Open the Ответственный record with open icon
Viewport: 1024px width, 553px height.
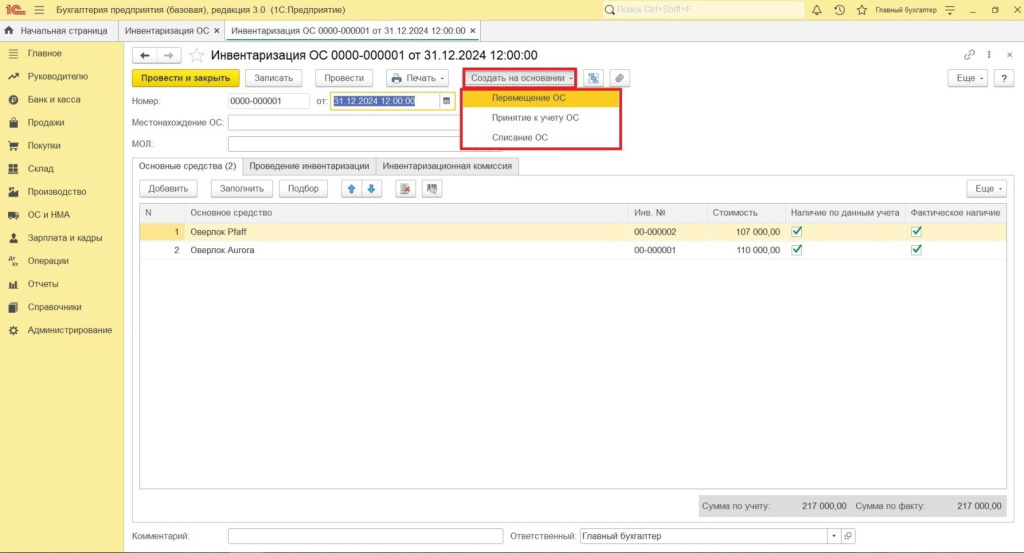click(x=848, y=536)
